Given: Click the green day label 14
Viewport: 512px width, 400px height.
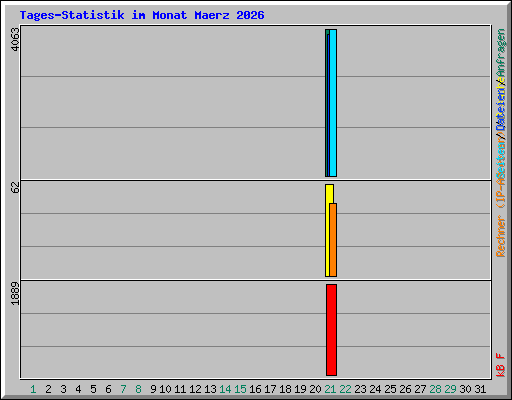Looking at the screenshot, I should (225, 389).
